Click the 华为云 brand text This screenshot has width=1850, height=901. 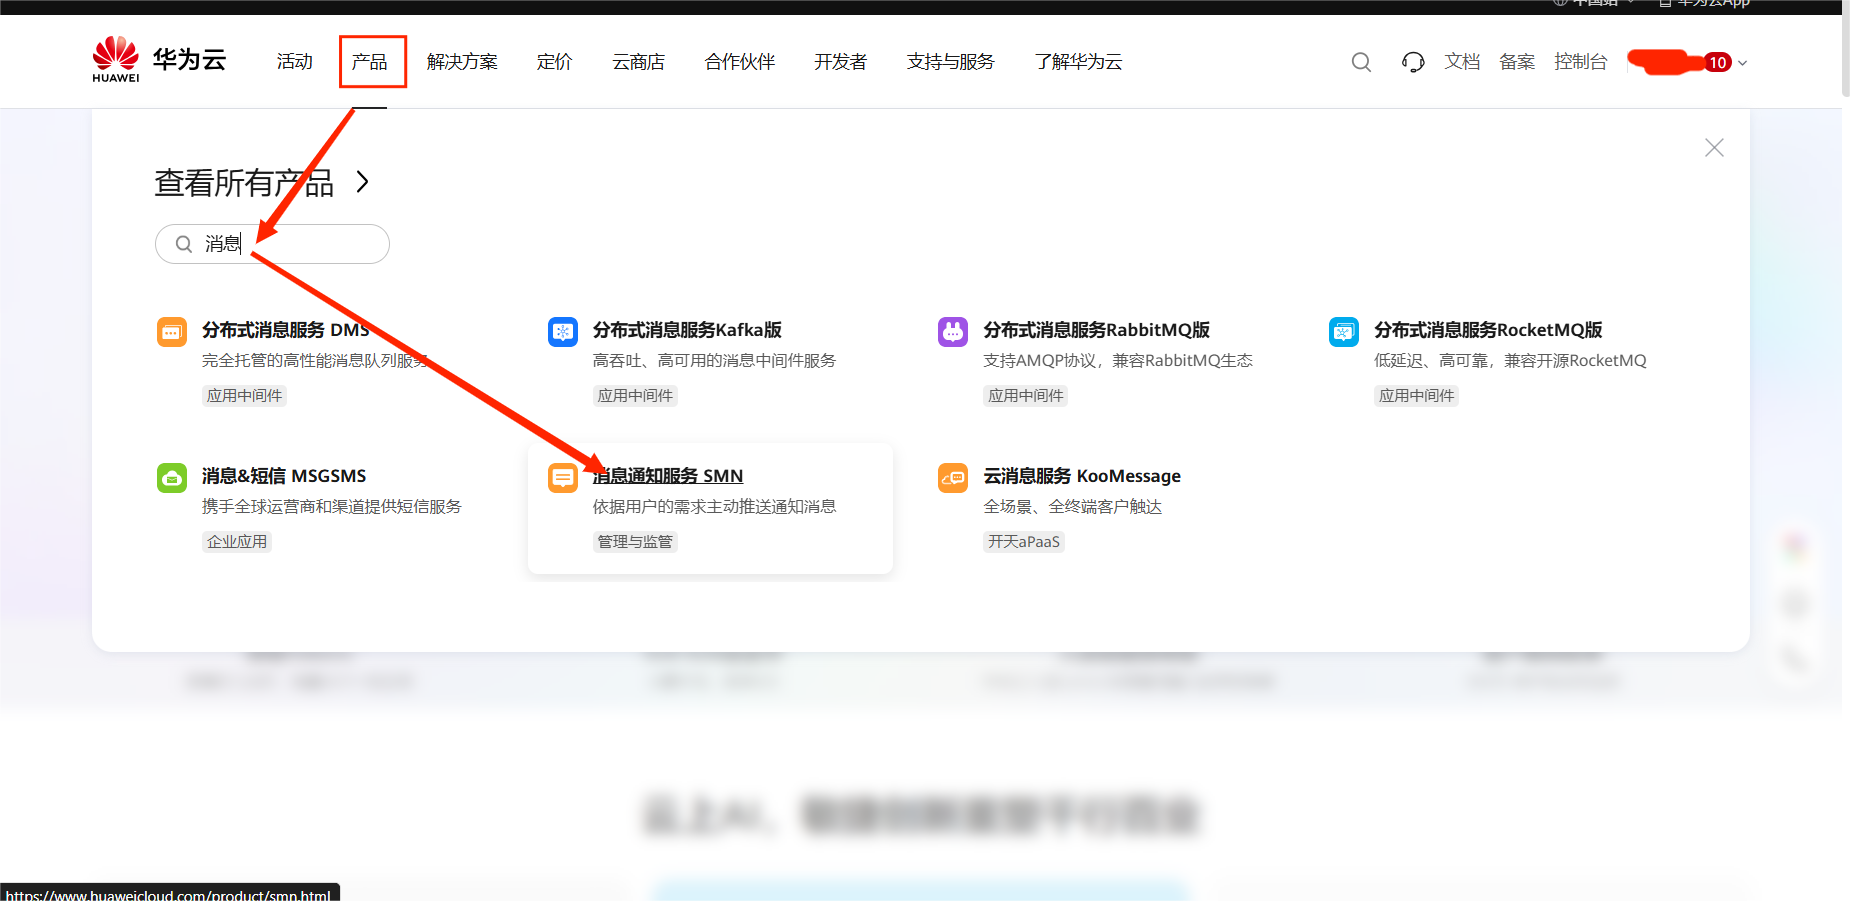(190, 60)
